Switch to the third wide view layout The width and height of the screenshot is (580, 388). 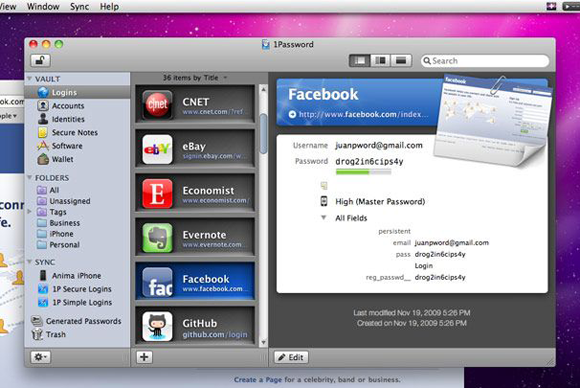tap(401, 60)
